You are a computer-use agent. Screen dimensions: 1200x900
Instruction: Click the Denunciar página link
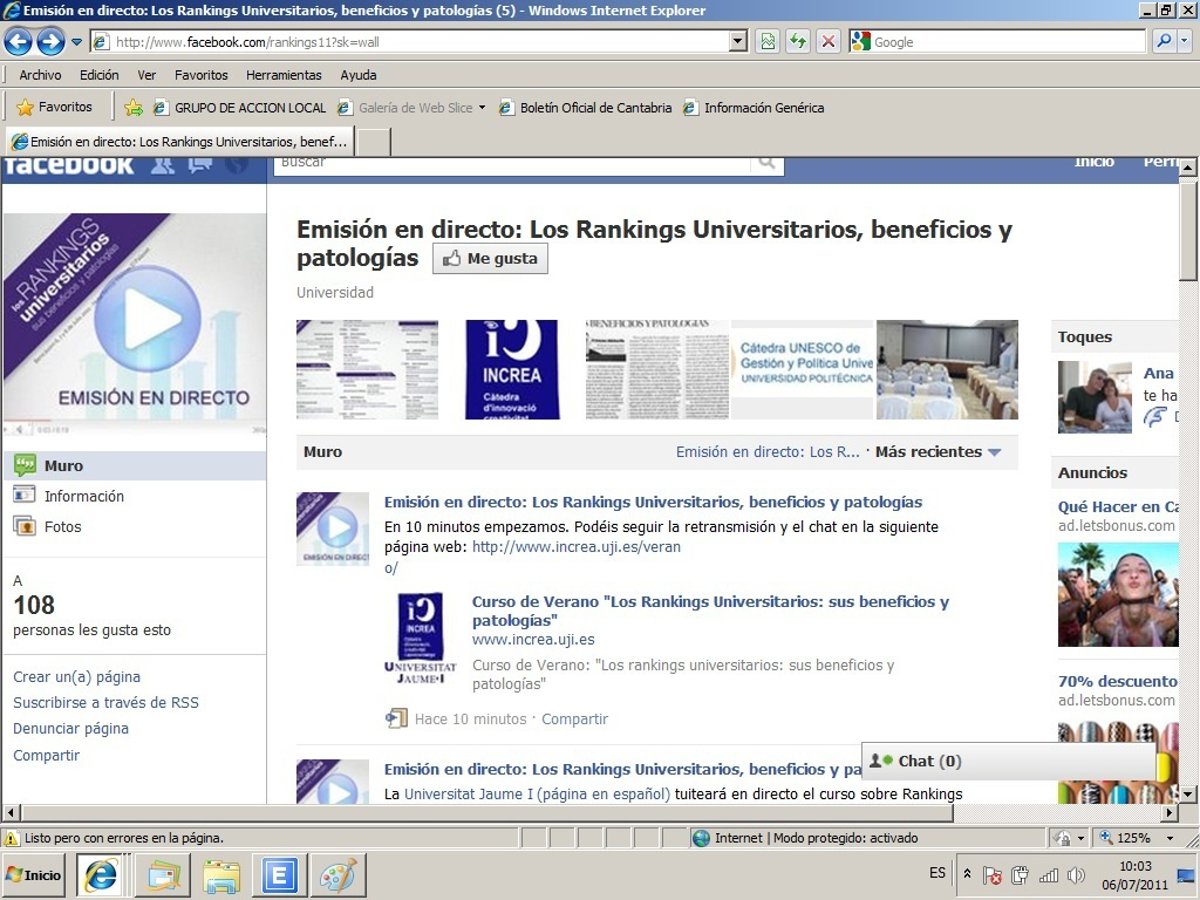tap(71, 728)
